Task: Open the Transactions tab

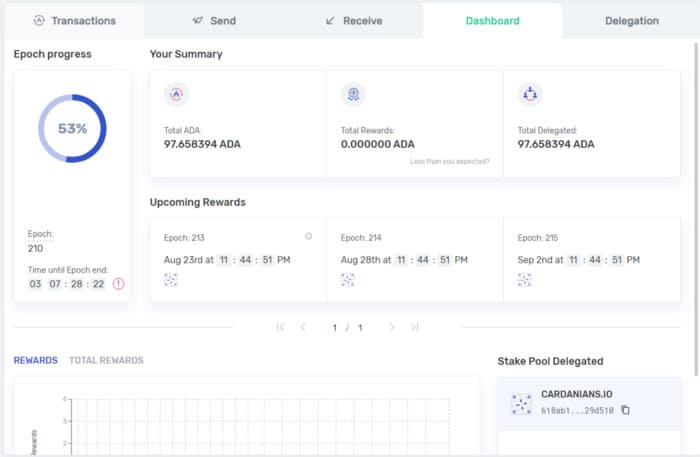Action: 74,21
